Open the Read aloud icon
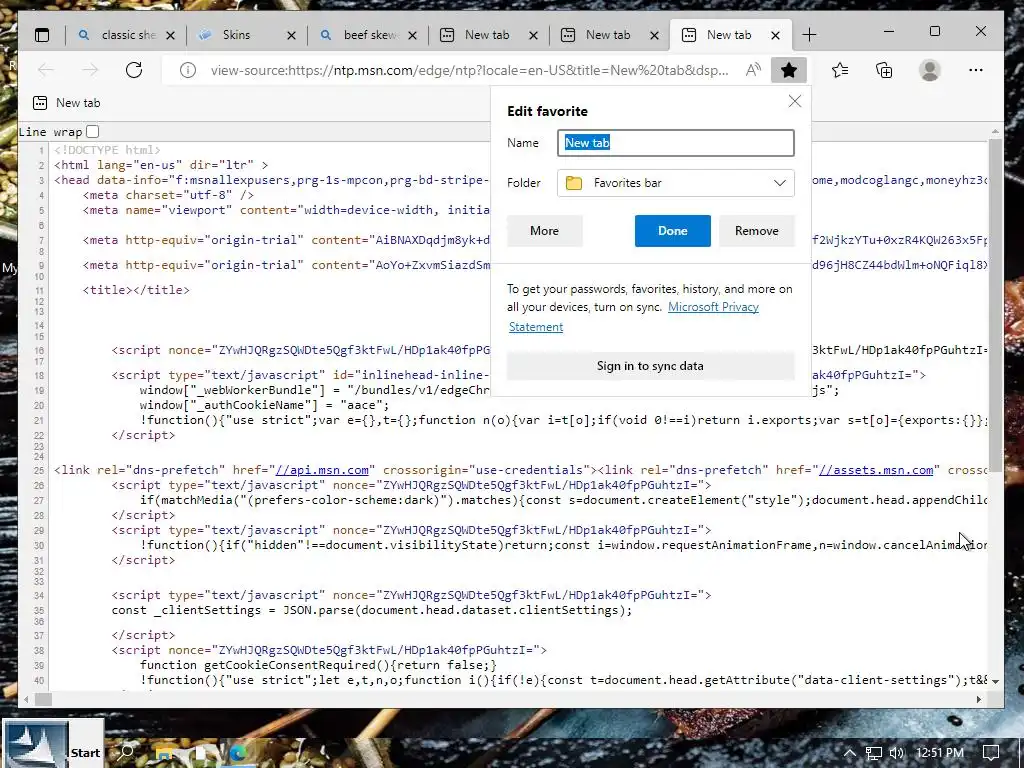1024x768 pixels. pyautogui.click(x=753, y=70)
